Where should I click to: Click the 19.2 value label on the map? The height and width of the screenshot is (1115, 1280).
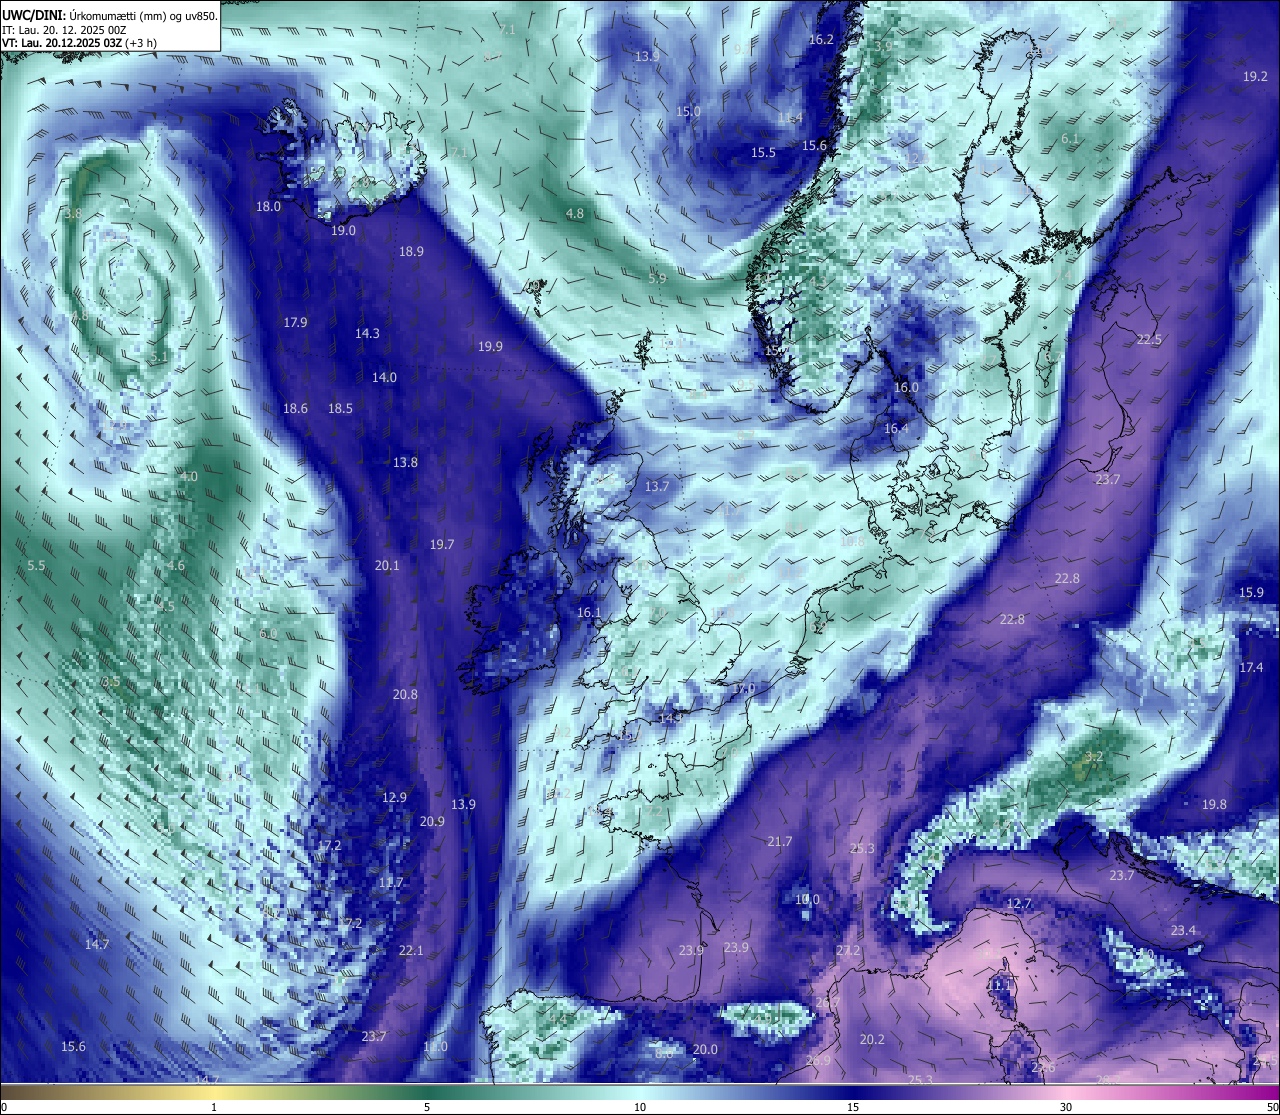click(1255, 77)
